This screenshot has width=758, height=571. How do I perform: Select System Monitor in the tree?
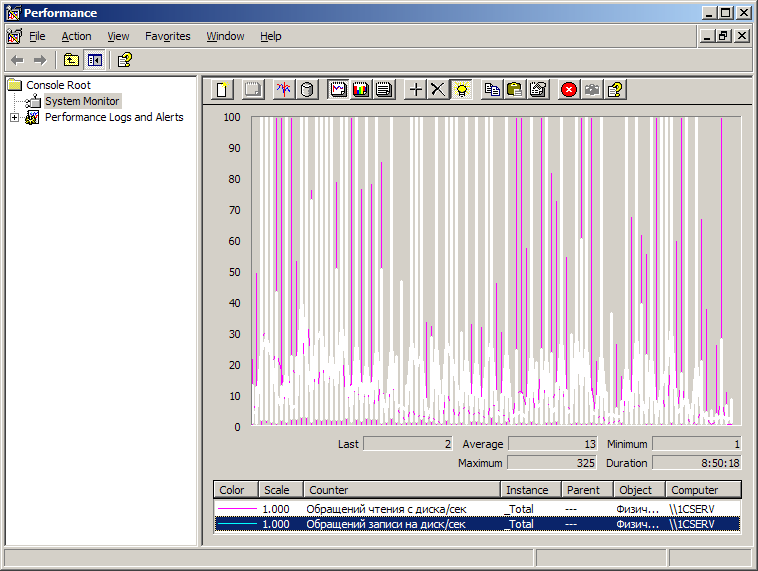(82, 101)
